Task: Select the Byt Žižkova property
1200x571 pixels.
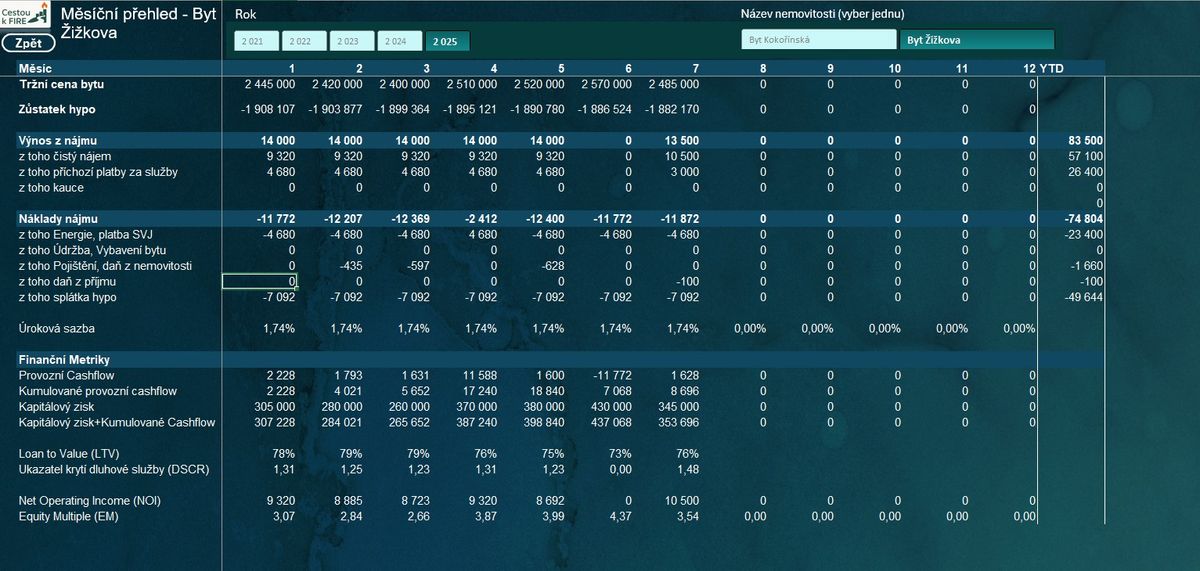Action: click(x=976, y=40)
